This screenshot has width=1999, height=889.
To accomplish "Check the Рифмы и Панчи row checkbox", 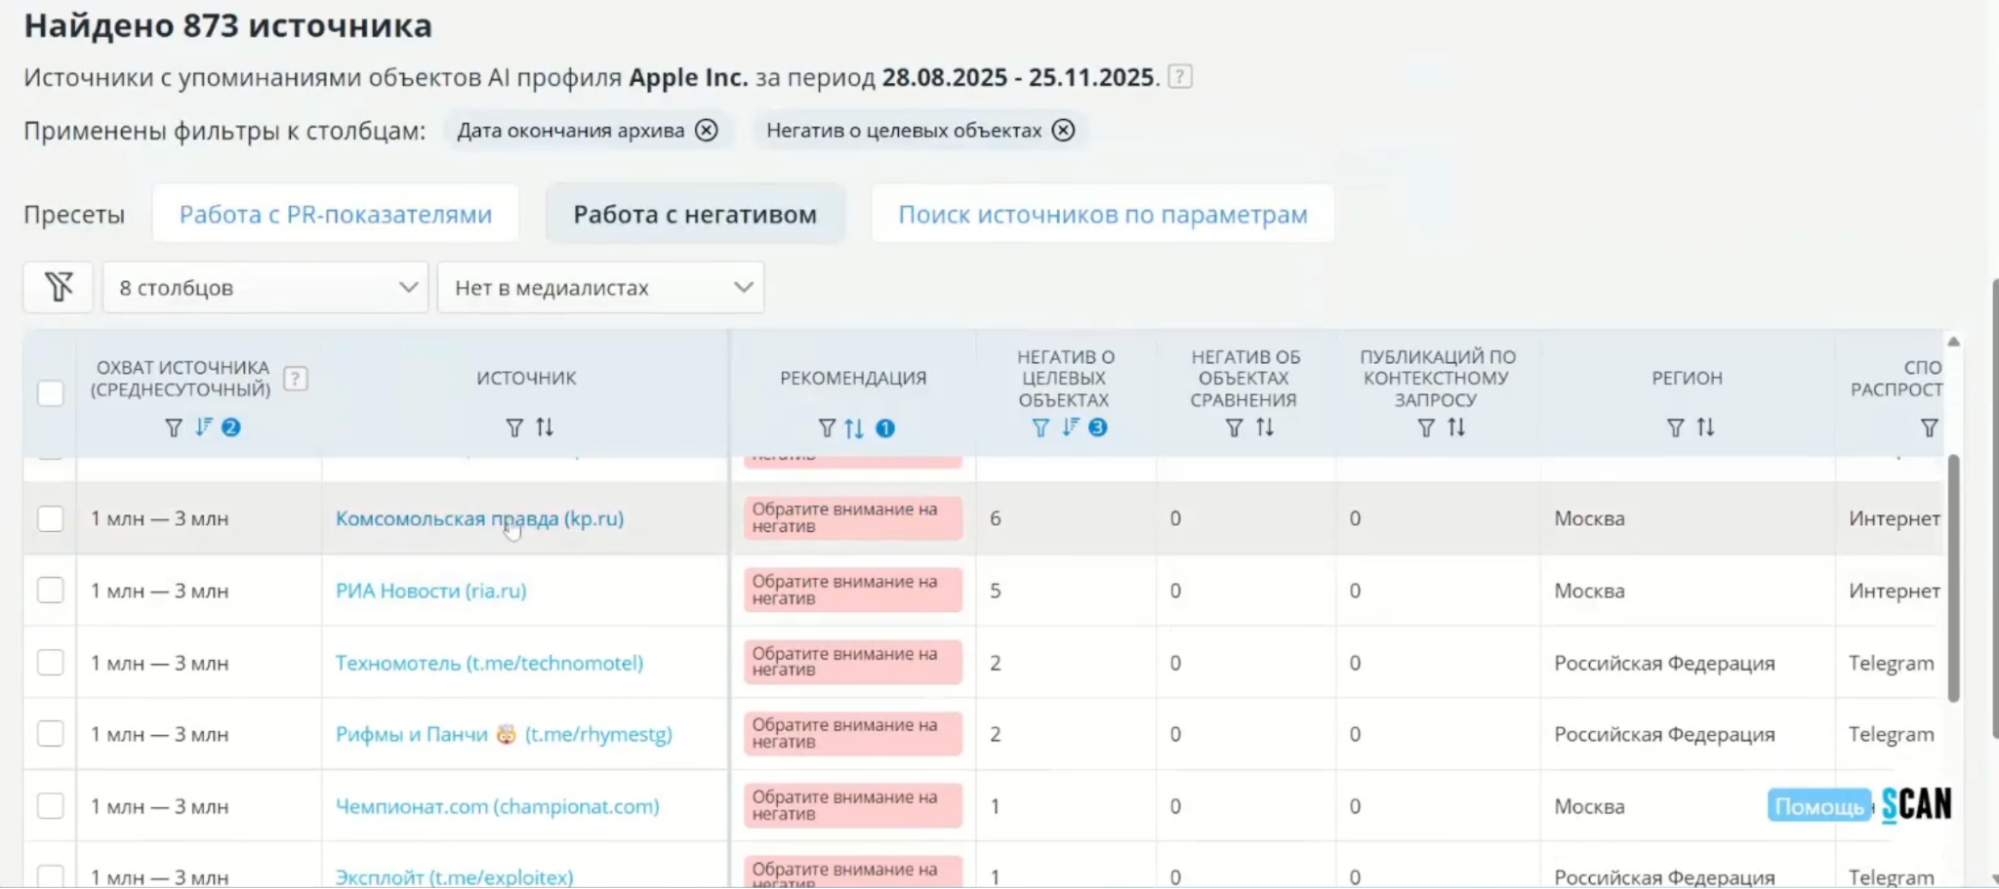I will click(50, 734).
